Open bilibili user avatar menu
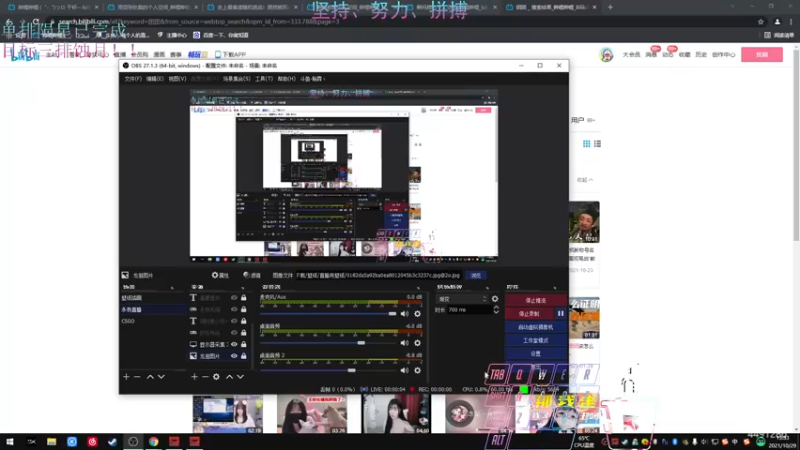Image resolution: width=800 pixels, height=450 pixels. pyautogui.click(x=606, y=54)
